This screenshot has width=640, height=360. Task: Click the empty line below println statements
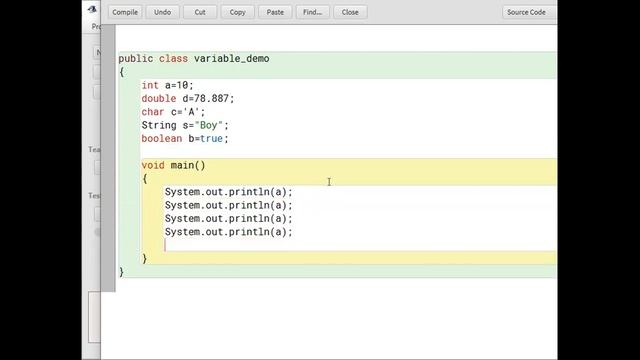point(359,245)
